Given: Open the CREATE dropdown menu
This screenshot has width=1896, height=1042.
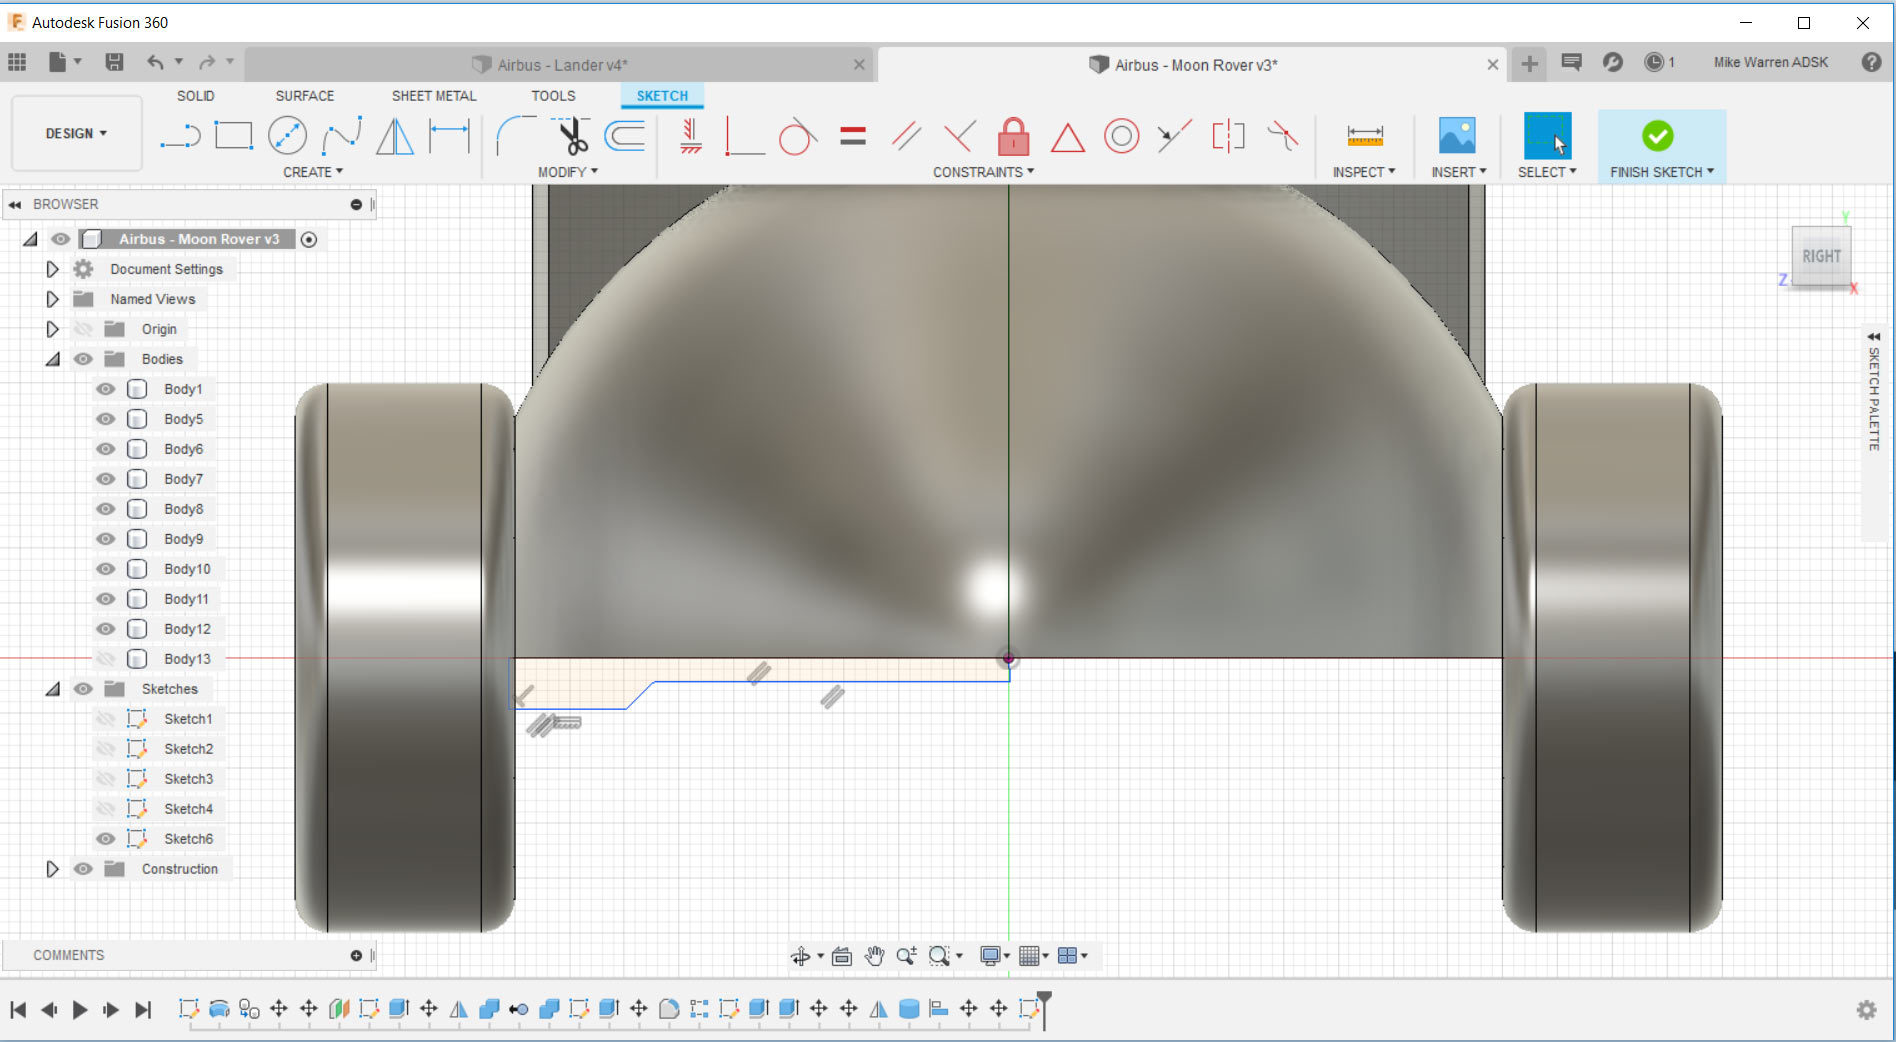Looking at the screenshot, I should pos(313,172).
